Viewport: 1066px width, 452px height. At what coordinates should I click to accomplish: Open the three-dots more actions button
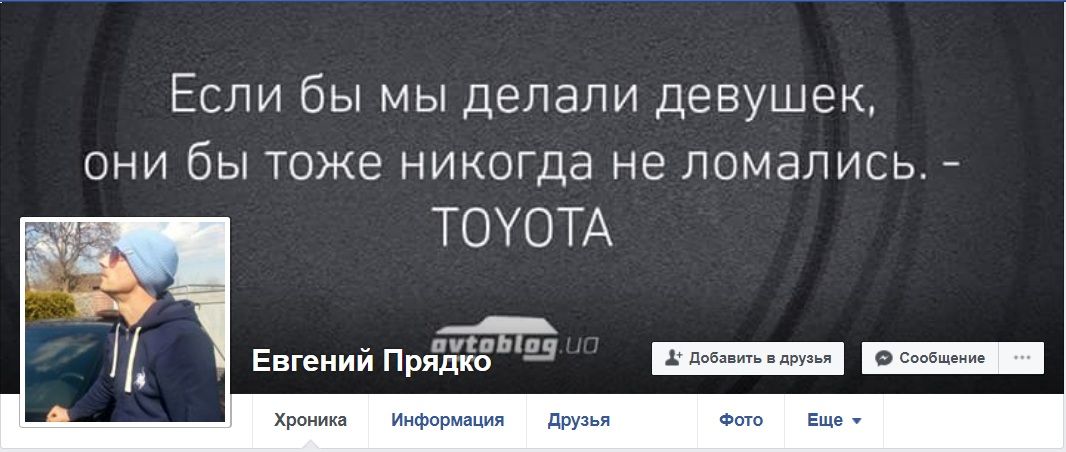point(1022,358)
